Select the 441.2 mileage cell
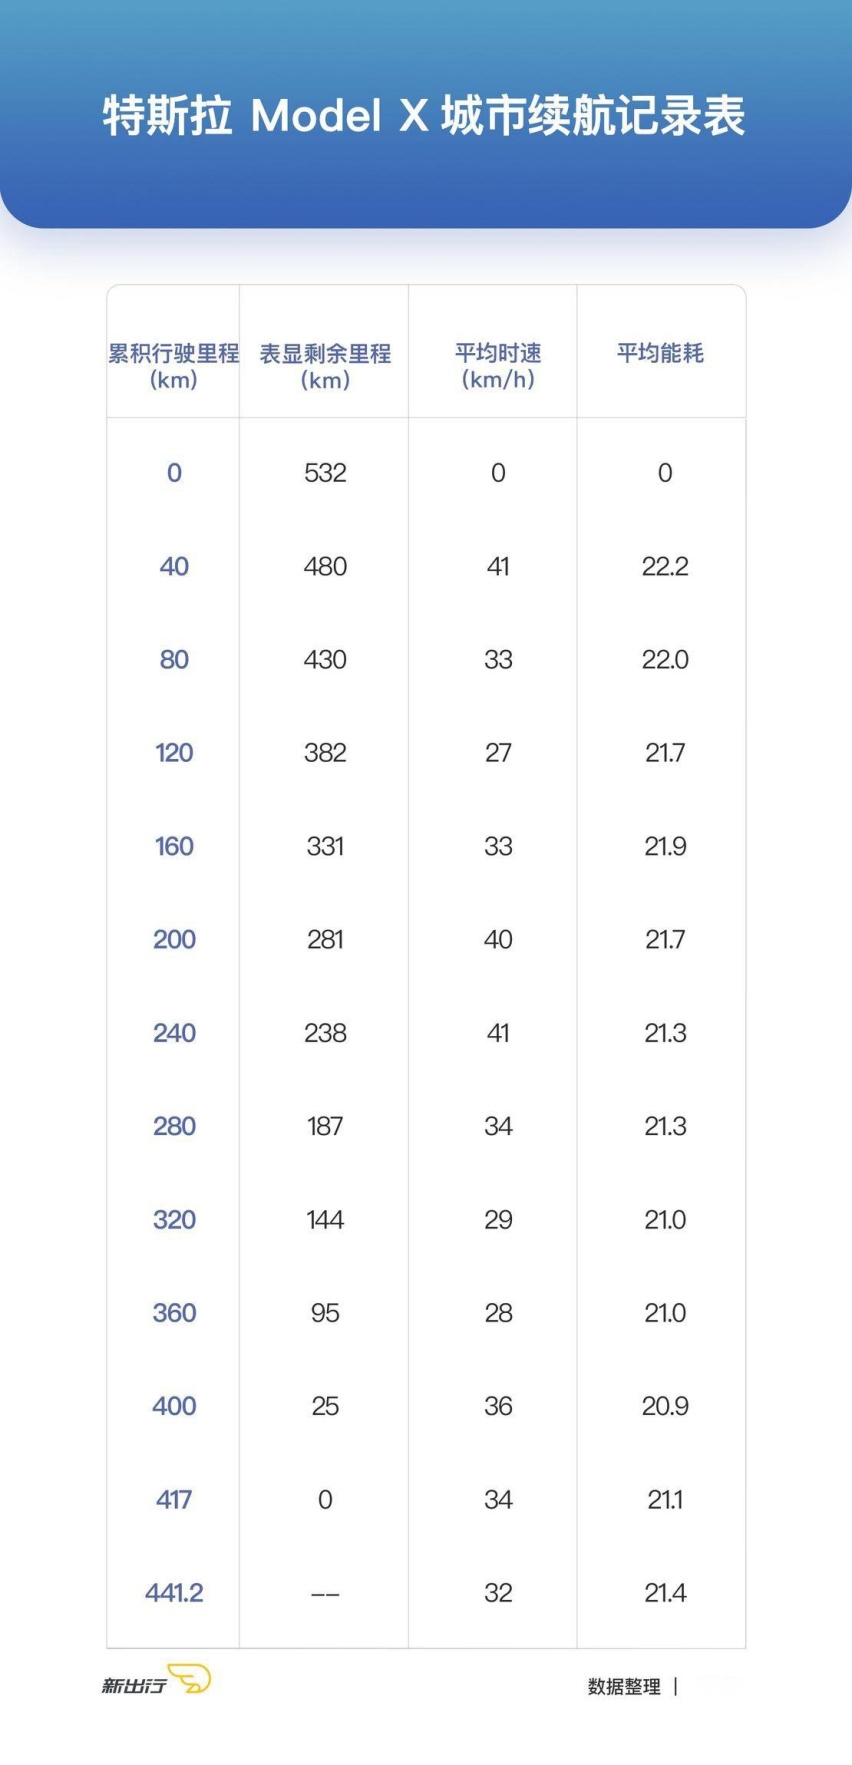This screenshot has width=852, height=1765. (174, 1592)
